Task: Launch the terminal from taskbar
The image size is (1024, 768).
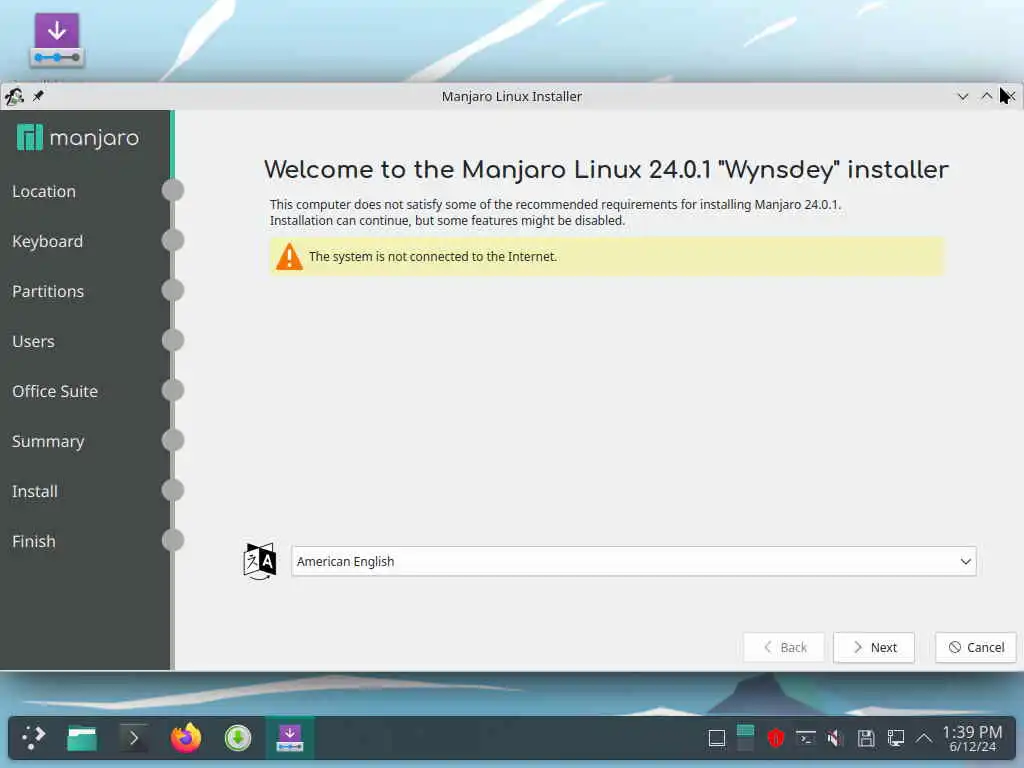Action: [x=134, y=738]
